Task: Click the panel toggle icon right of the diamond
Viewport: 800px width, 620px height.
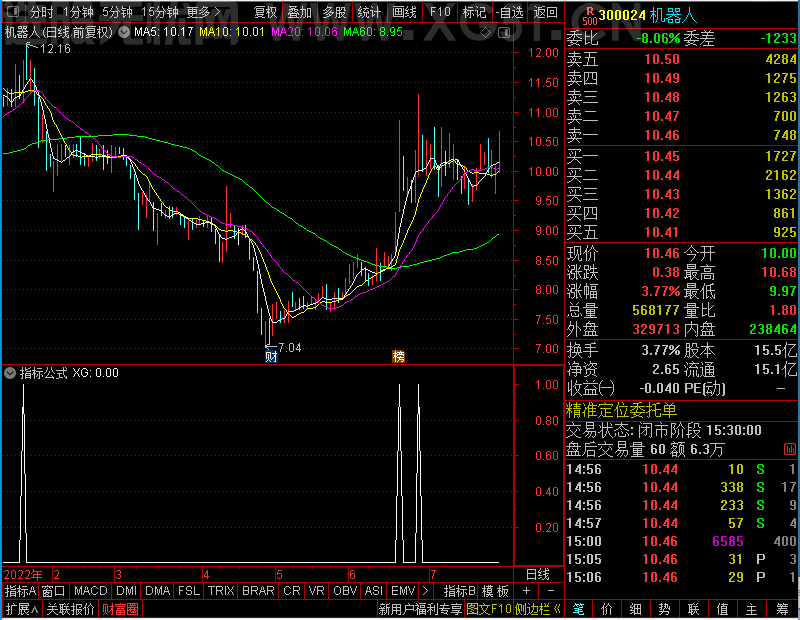Action: click(x=504, y=33)
